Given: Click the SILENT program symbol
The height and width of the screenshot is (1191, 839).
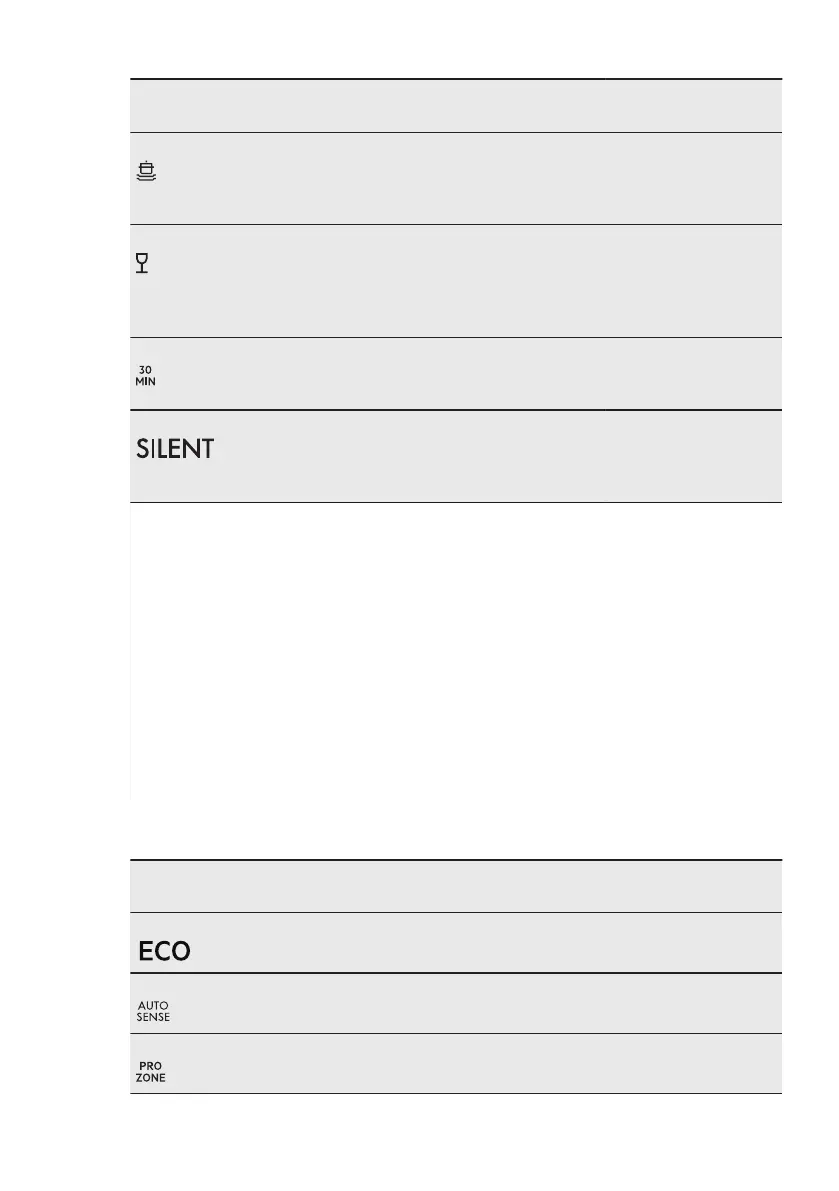Looking at the screenshot, I should pyautogui.click(x=175, y=449).
